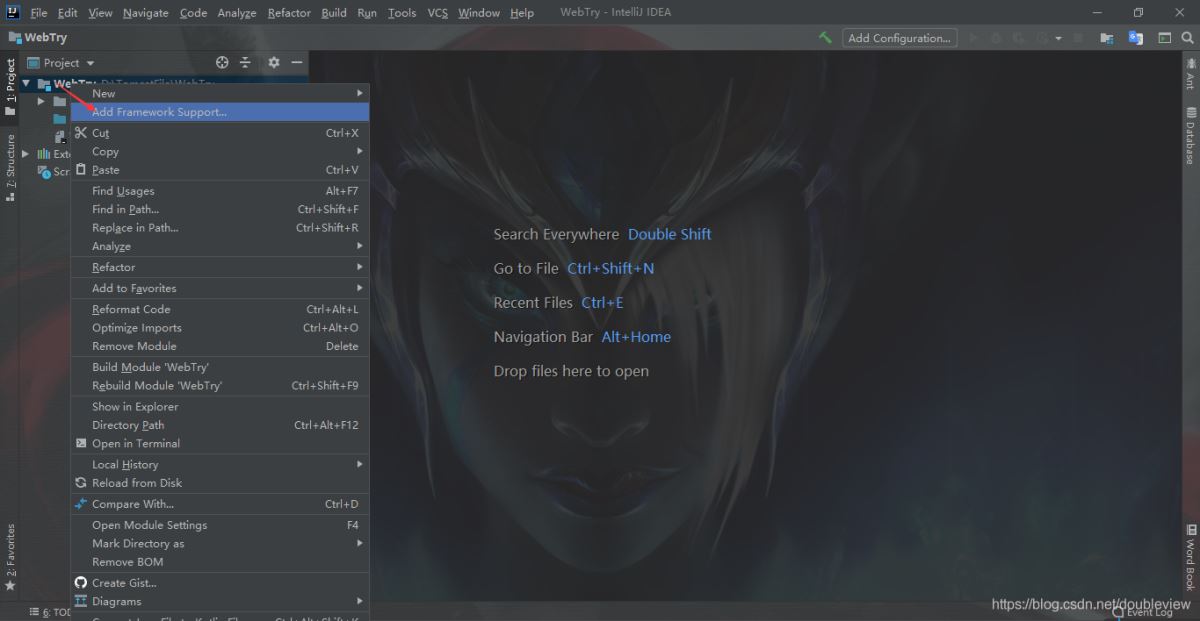Collapse the WebTry root tree node
The image size is (1200, 621).
(26, 84)
